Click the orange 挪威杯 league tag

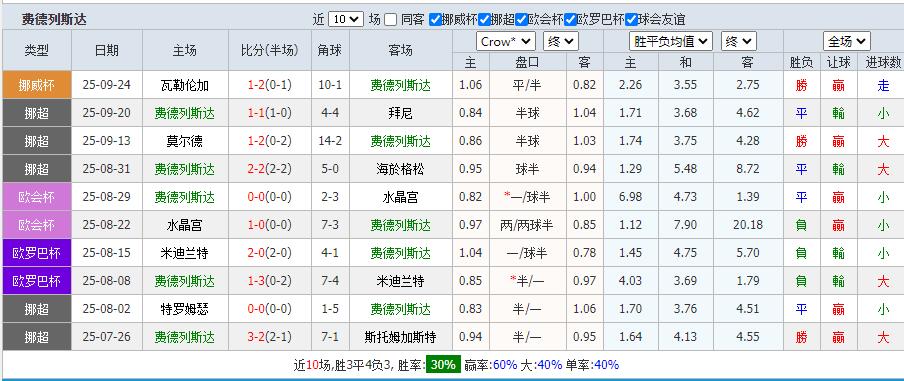click(x=37, y=85)
